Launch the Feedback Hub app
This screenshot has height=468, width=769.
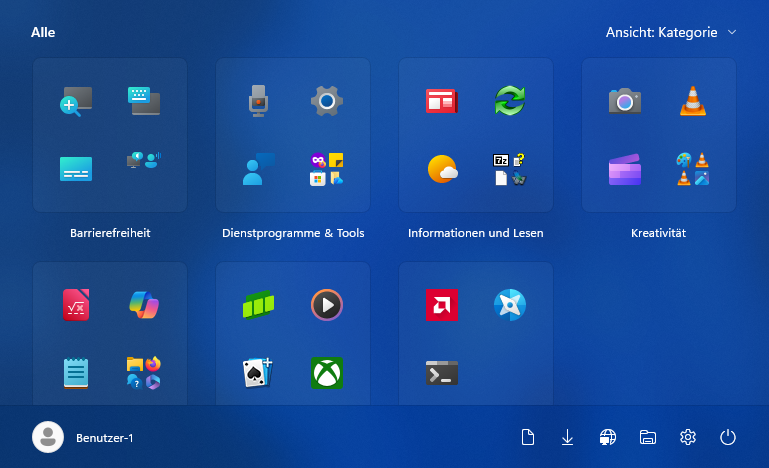[258, 169]
